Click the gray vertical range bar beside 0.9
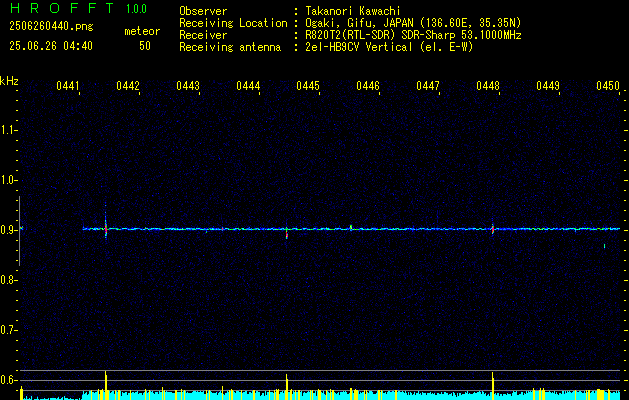629x400 pixels. 19,231
